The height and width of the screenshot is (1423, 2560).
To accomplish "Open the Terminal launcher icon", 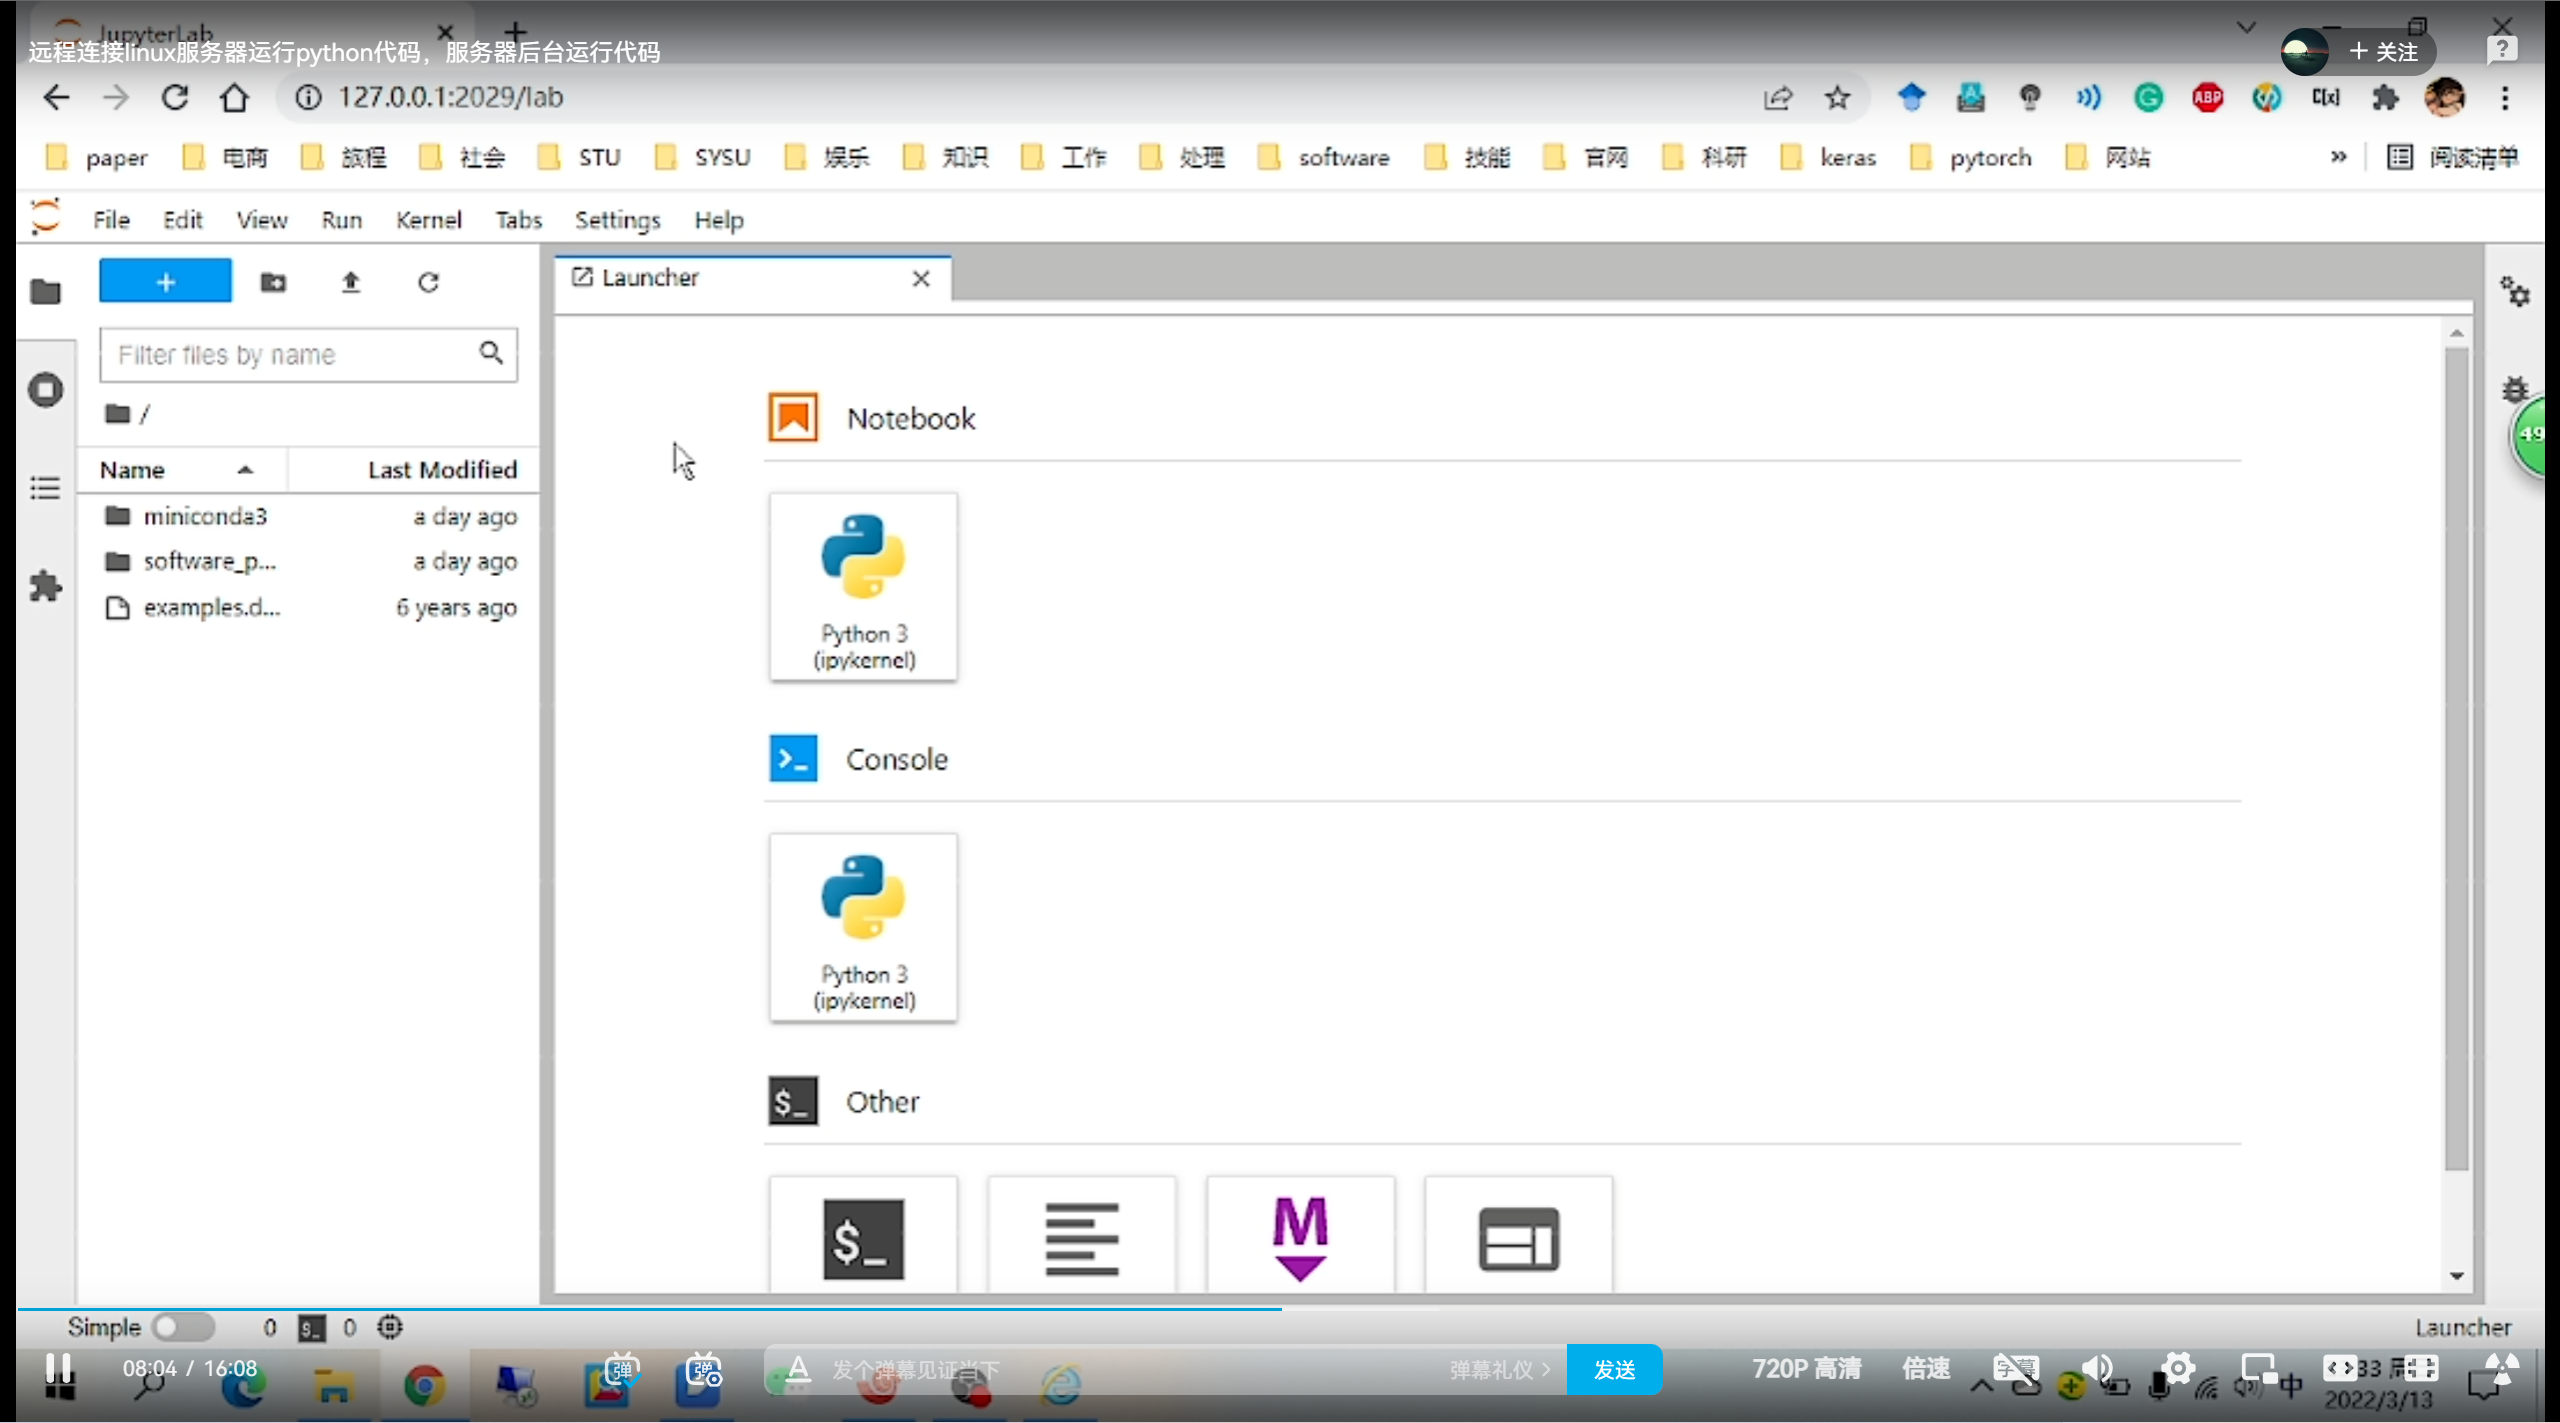I will (863, 1238).
